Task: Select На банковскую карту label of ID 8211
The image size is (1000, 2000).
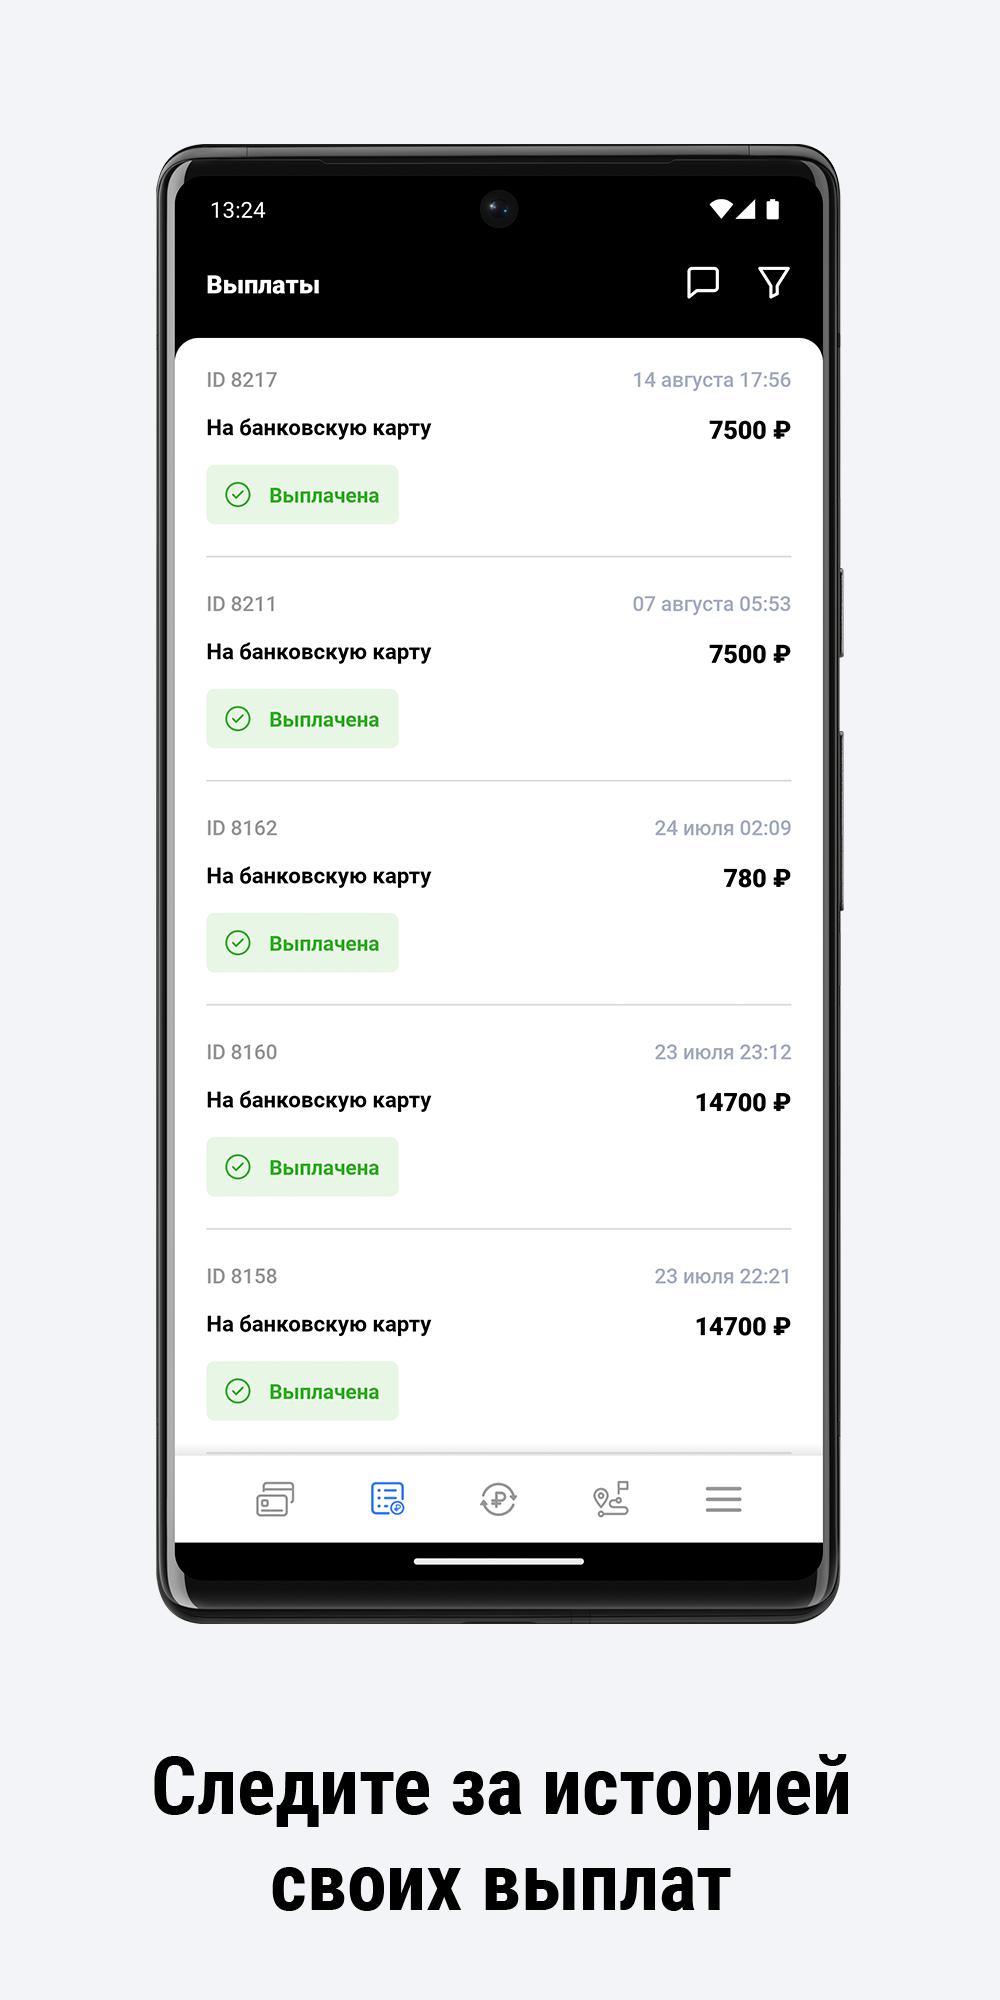Action: [x=319, y=652]
